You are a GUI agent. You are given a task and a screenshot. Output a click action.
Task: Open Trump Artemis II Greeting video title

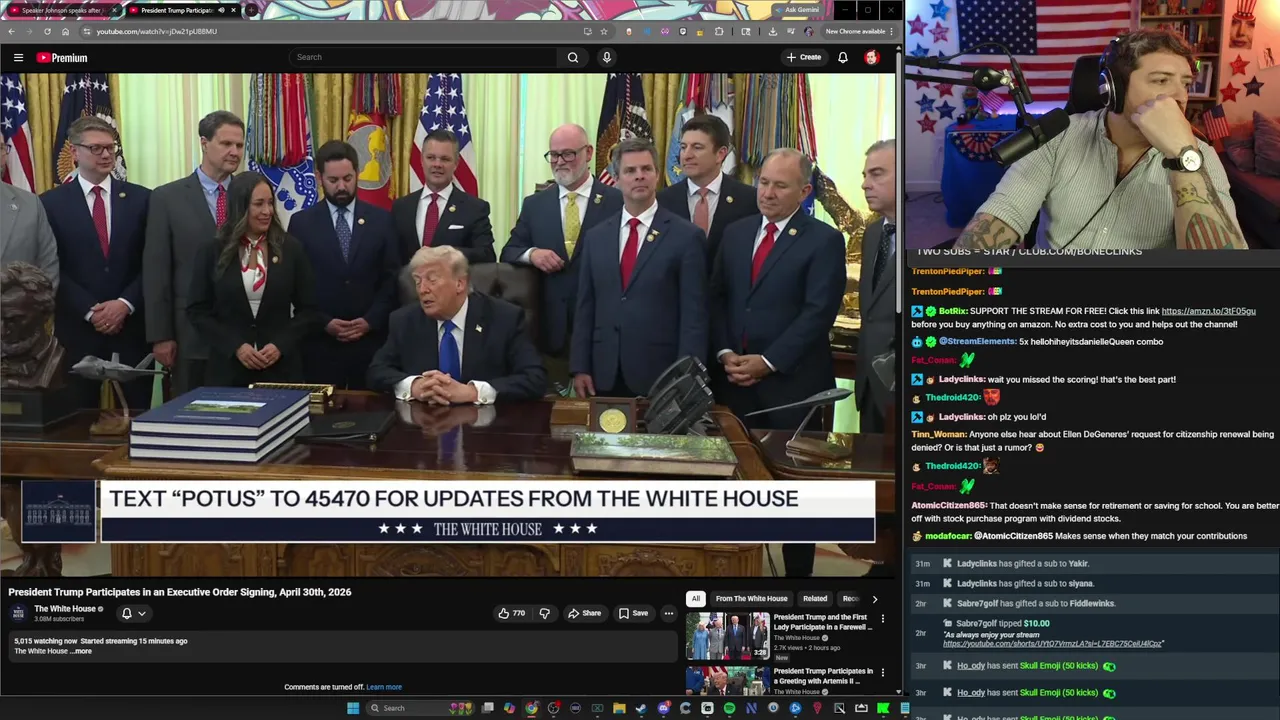tap(823, 676)
